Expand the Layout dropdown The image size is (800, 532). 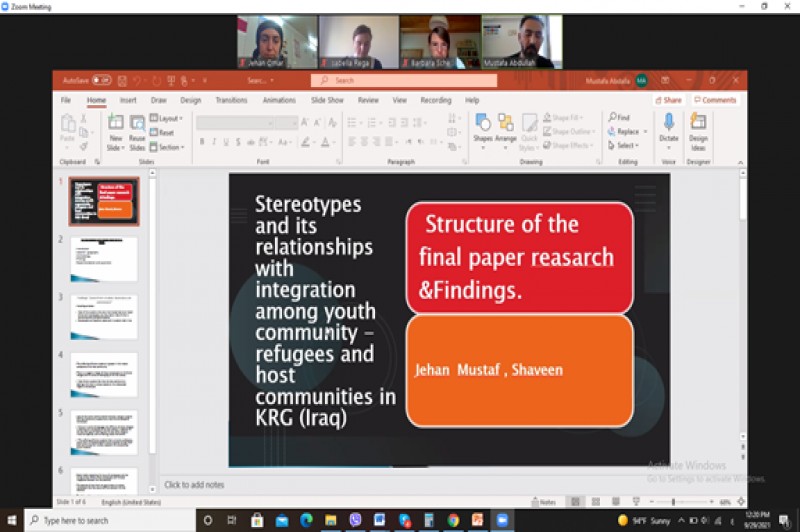pos(166,118)
